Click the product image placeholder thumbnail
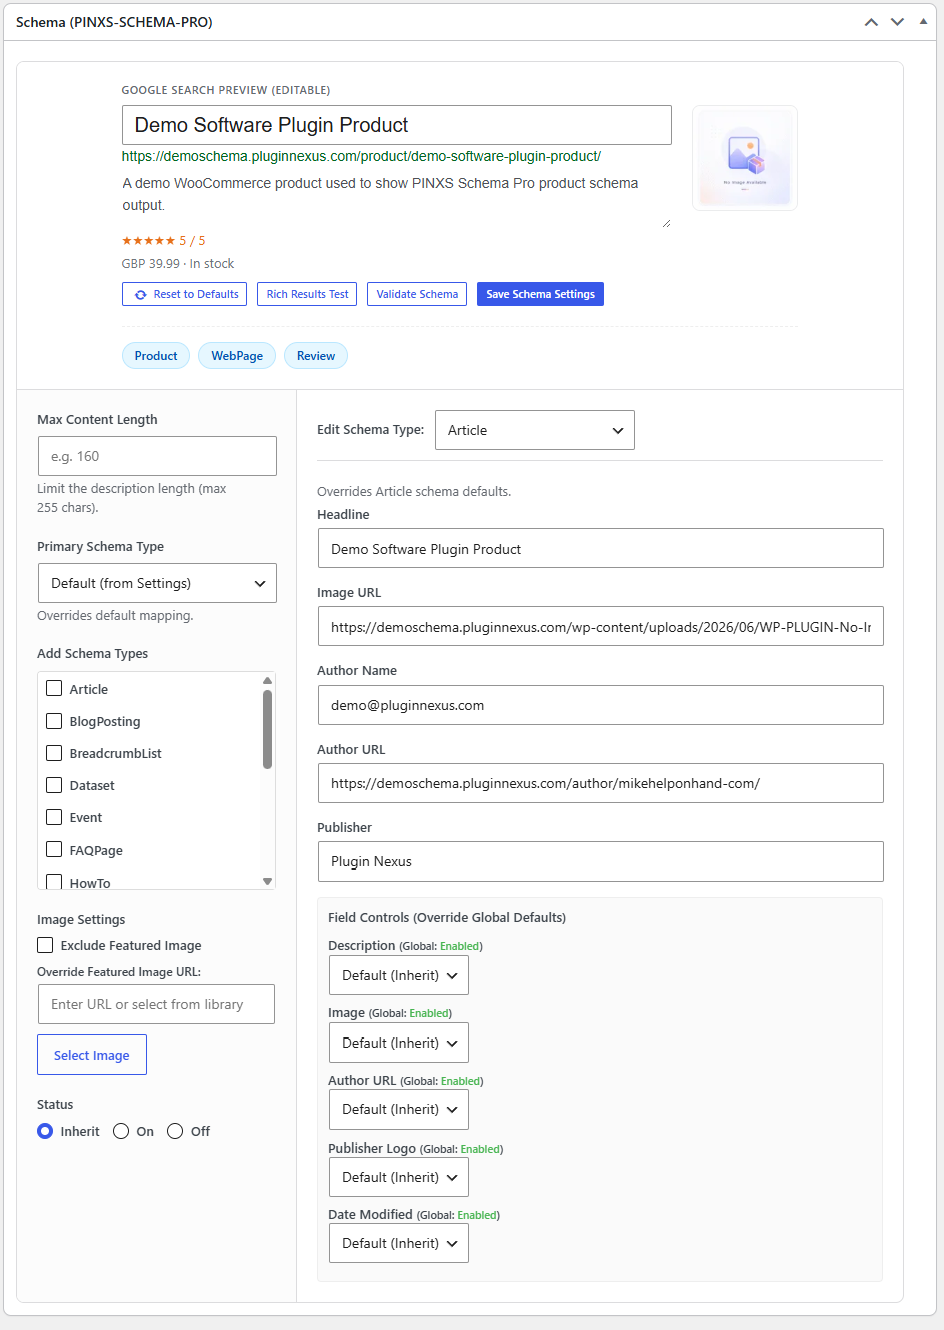944x1330 pixels. pyautogui.click(x=745, y=158)
